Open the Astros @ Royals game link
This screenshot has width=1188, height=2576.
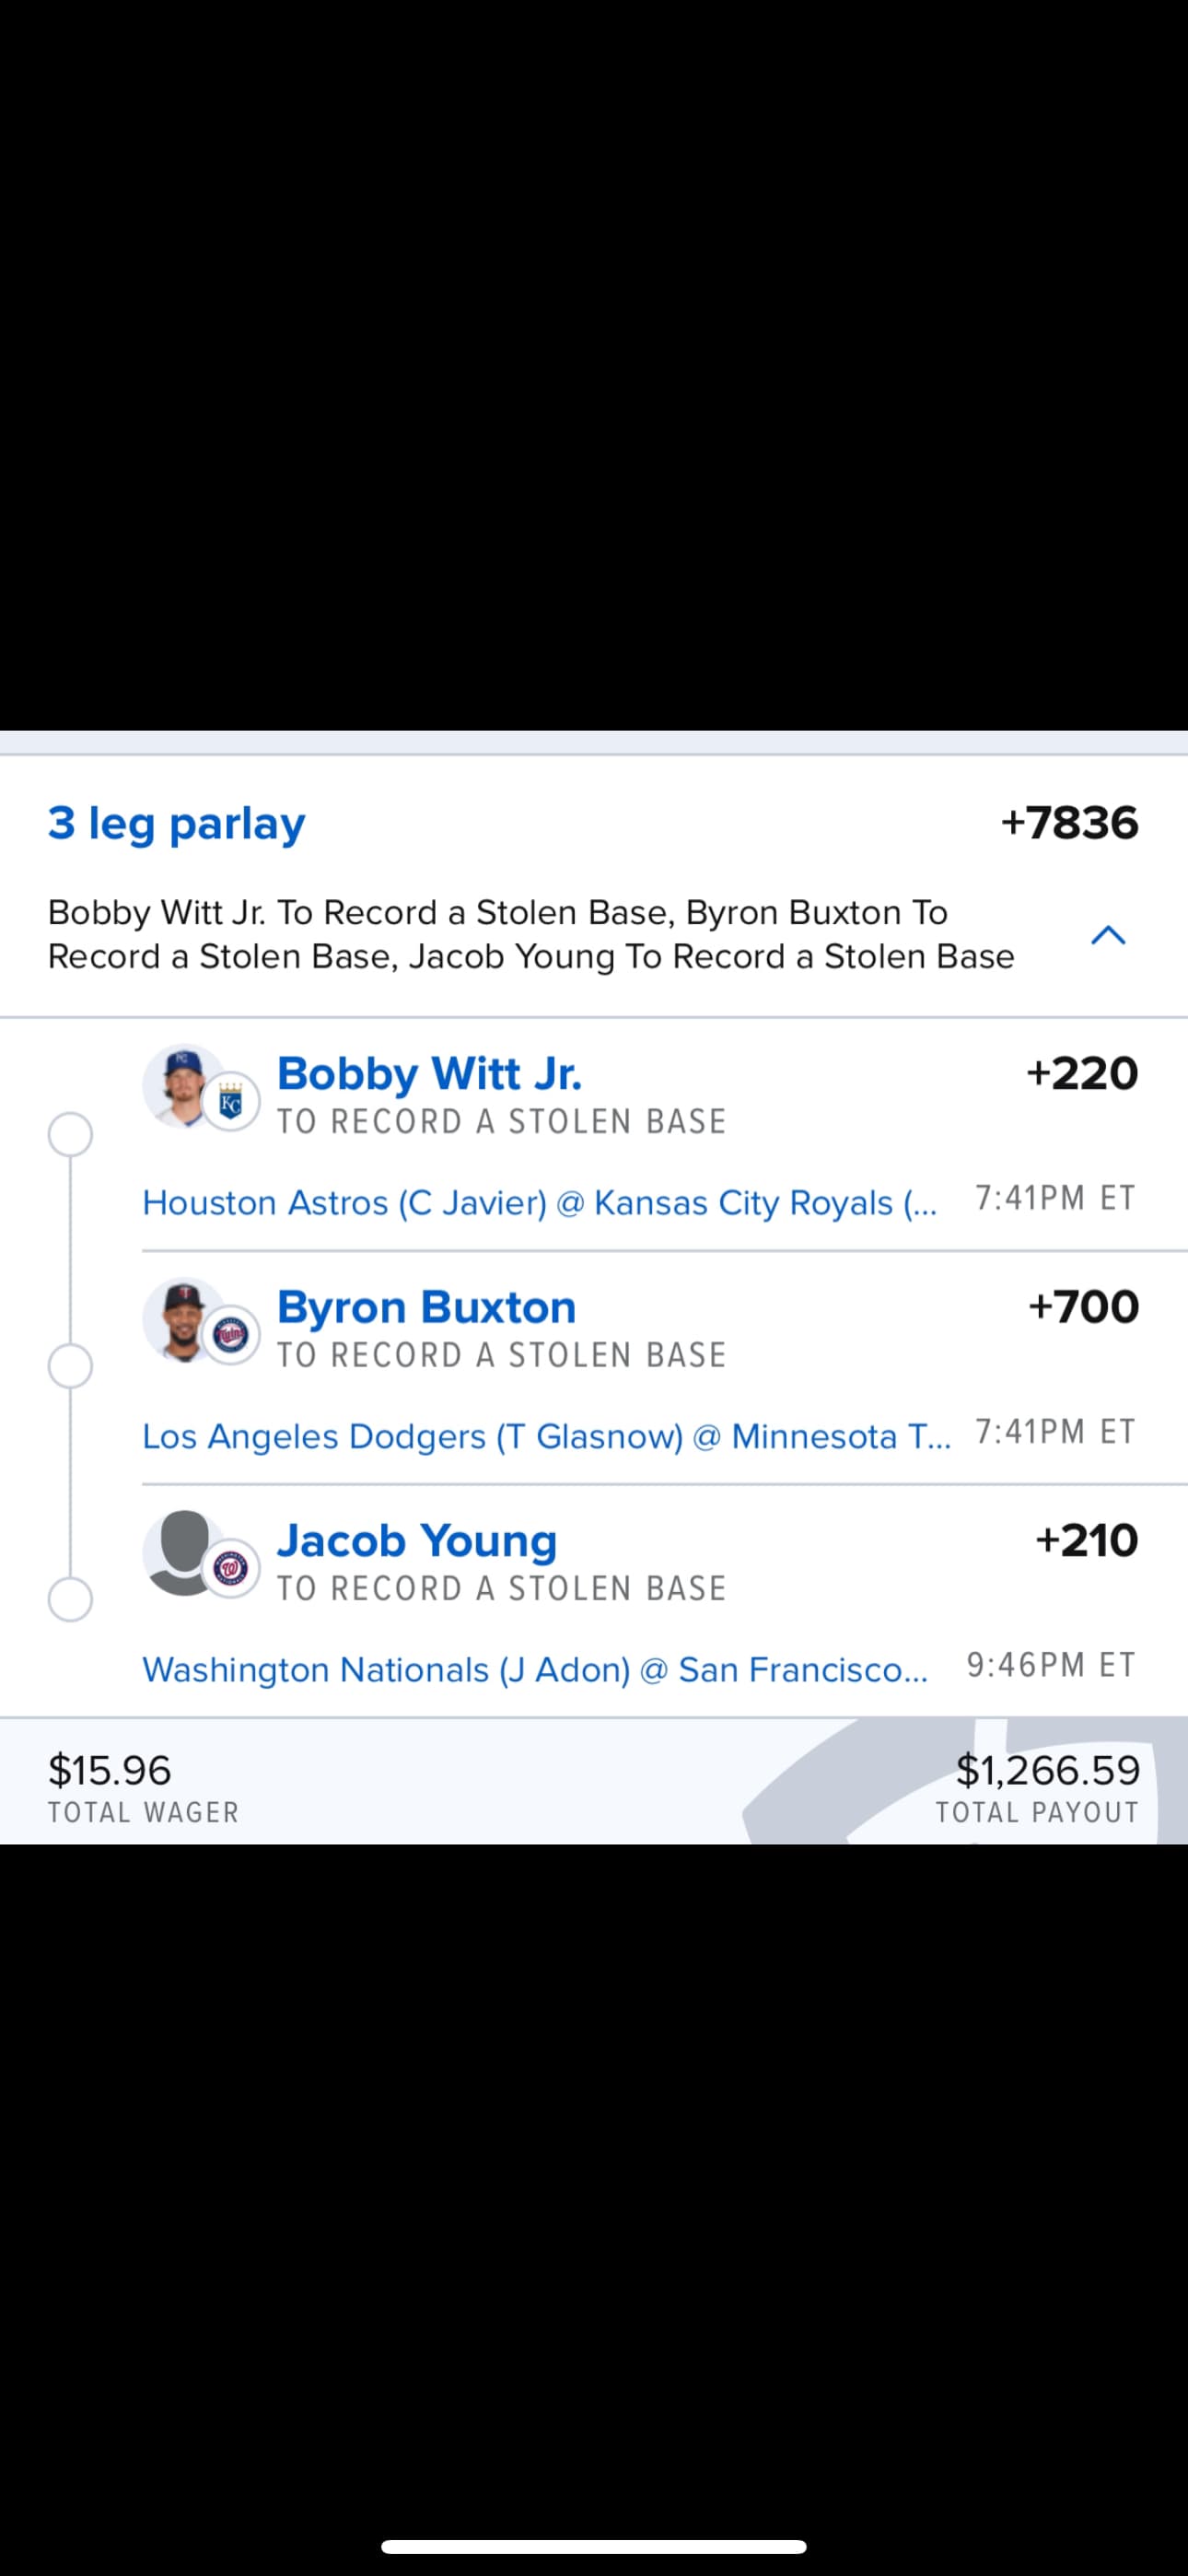[x=539, y=1202]
